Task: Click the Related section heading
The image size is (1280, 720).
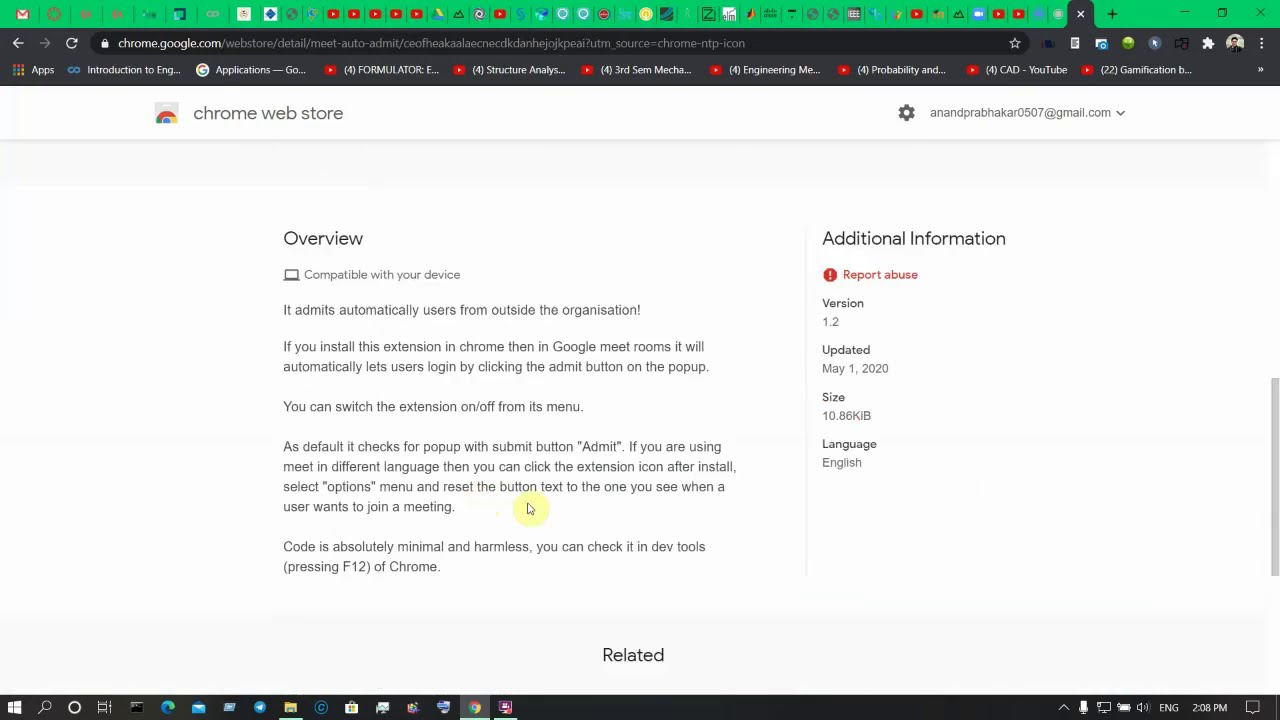Action: pyautogui.click(x=633, y=655)
